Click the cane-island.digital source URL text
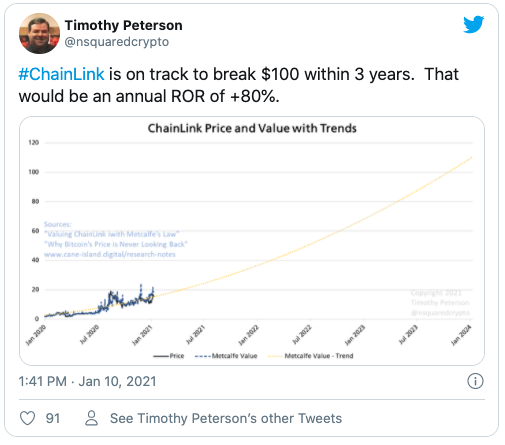Screen dimensions: 505x445 click(110, 254)
